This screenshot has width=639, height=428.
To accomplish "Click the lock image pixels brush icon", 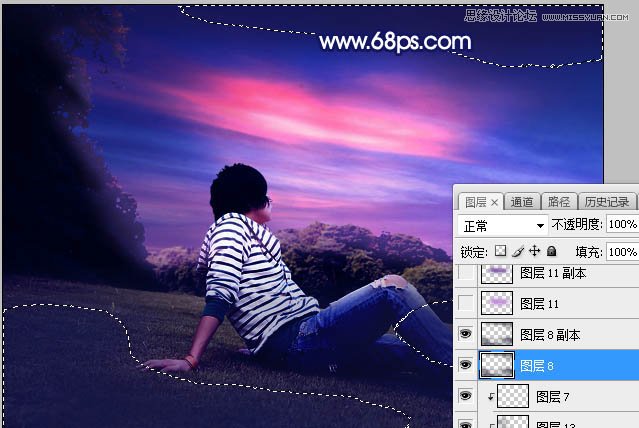I will click(x=518, y=251).
